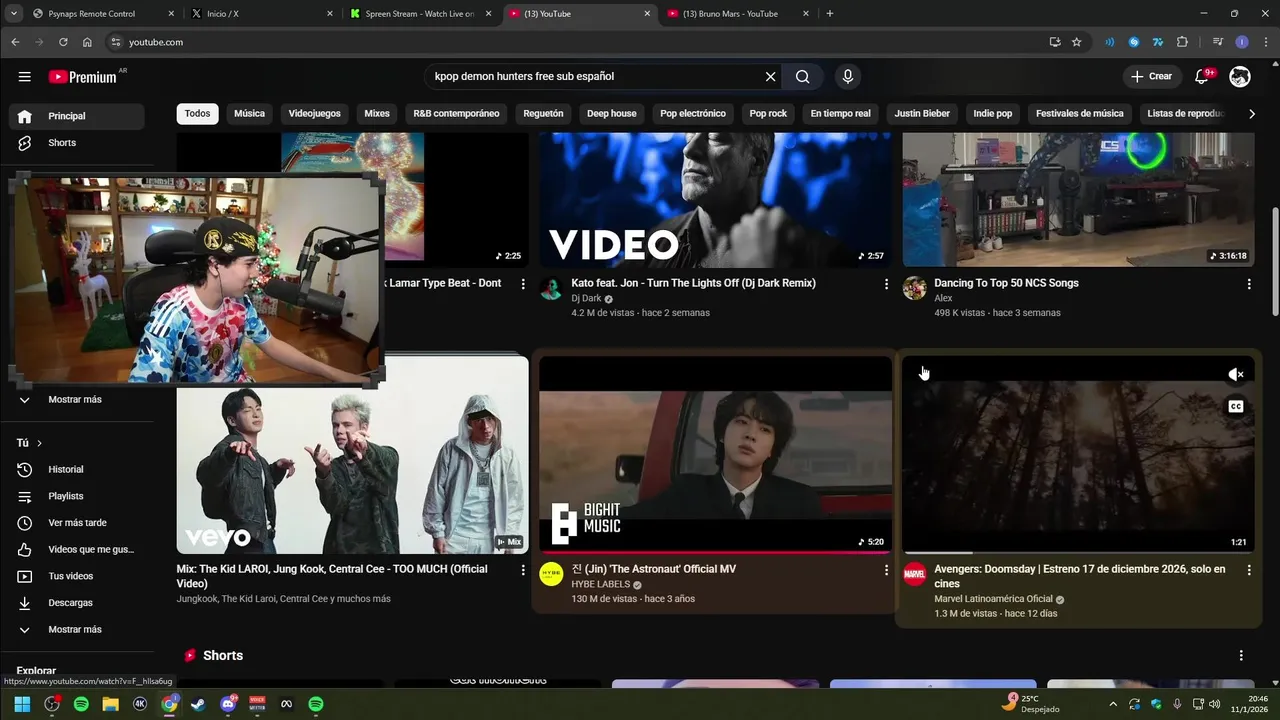Viewport: 1280px width, 720px height.
Task: Open Discord from the taskbar
Action: 228,704
